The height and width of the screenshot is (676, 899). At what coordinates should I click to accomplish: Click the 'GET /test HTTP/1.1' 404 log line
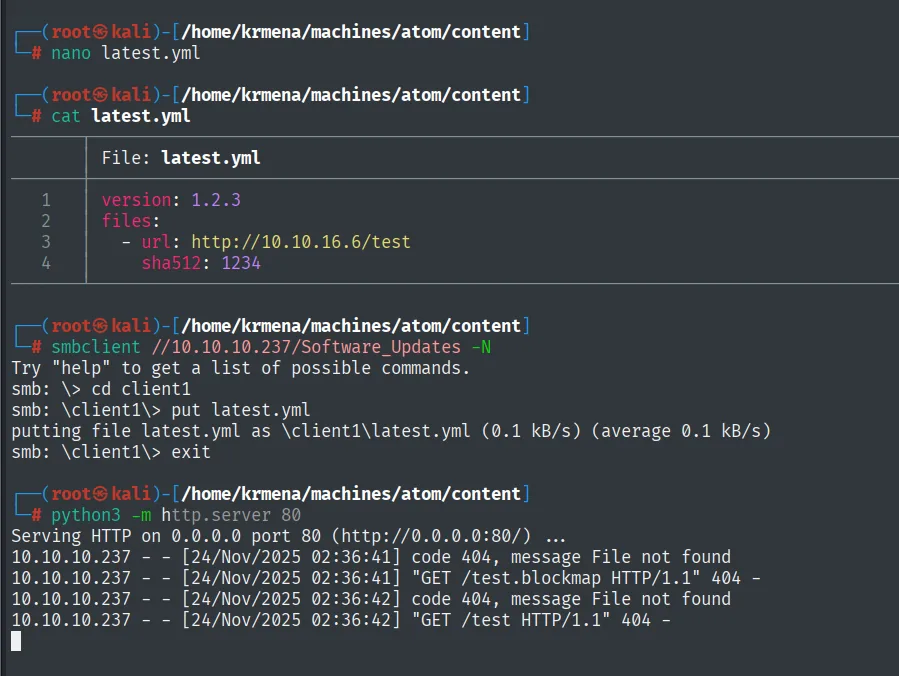[341, 620]
